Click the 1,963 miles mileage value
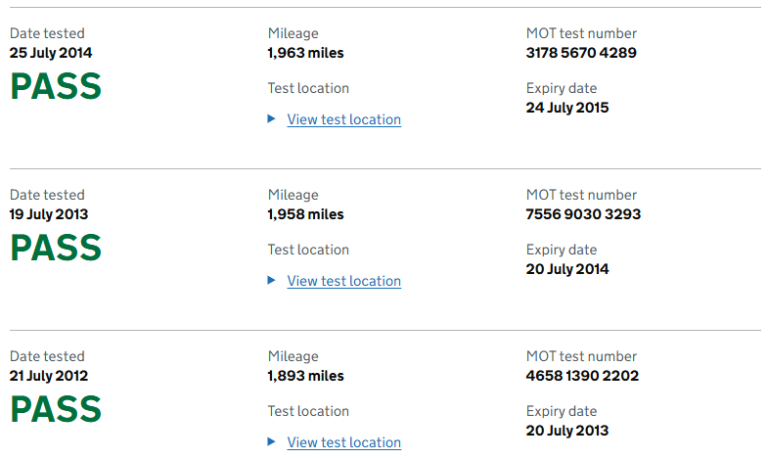This screenshot has width=768, height=459. coord(305,53)
